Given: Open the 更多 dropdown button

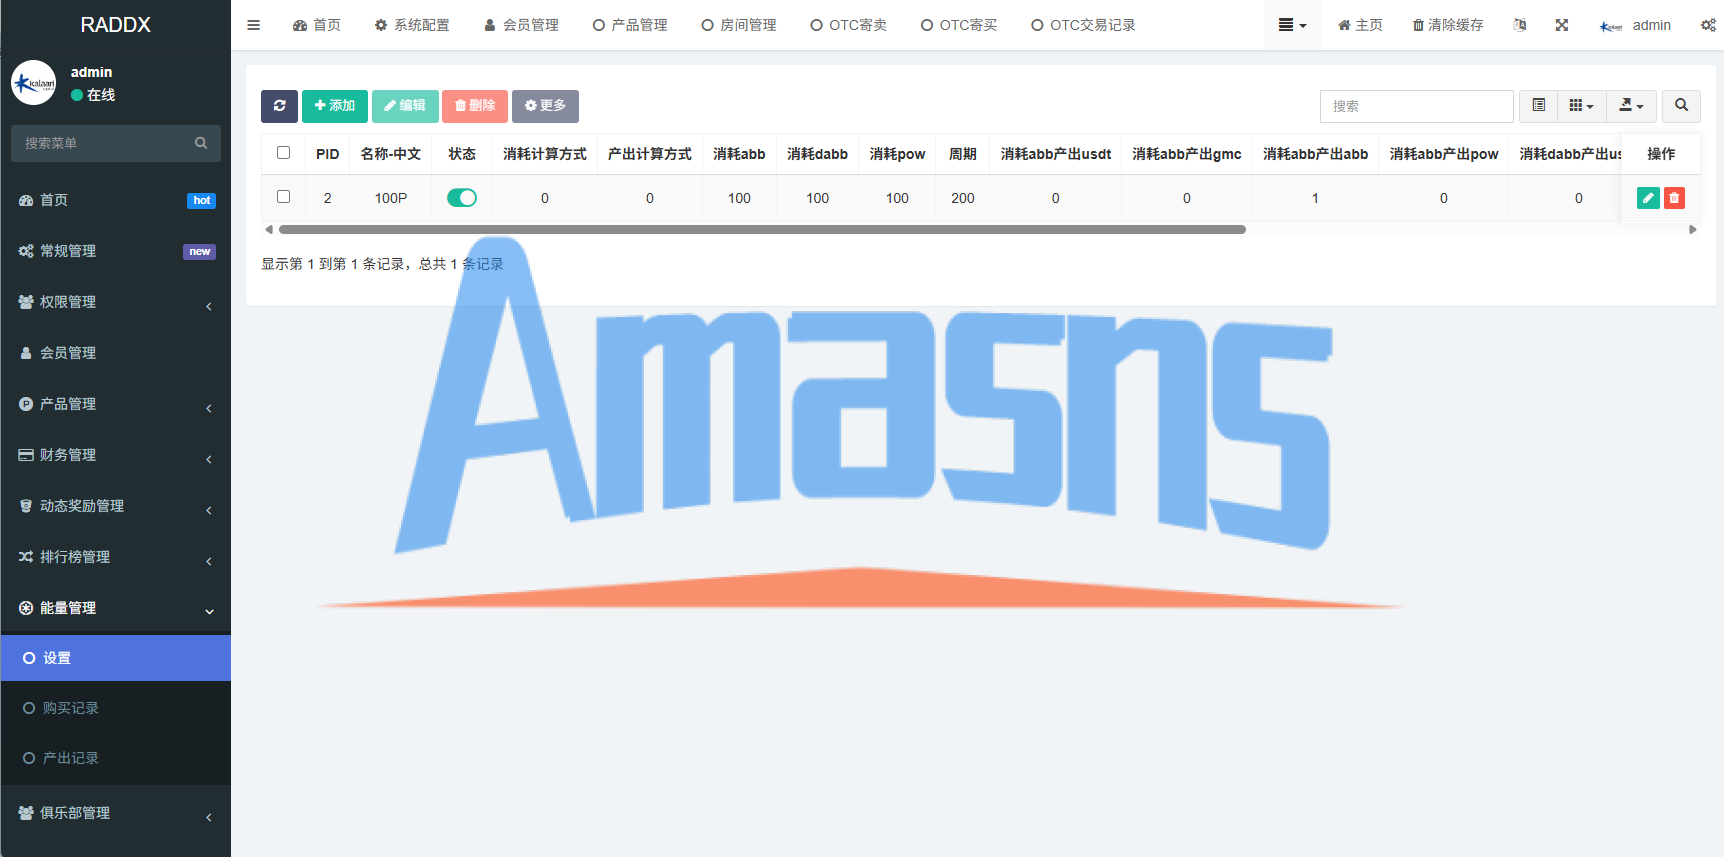Looking at the screenshot, I should [x=545, y=106].
